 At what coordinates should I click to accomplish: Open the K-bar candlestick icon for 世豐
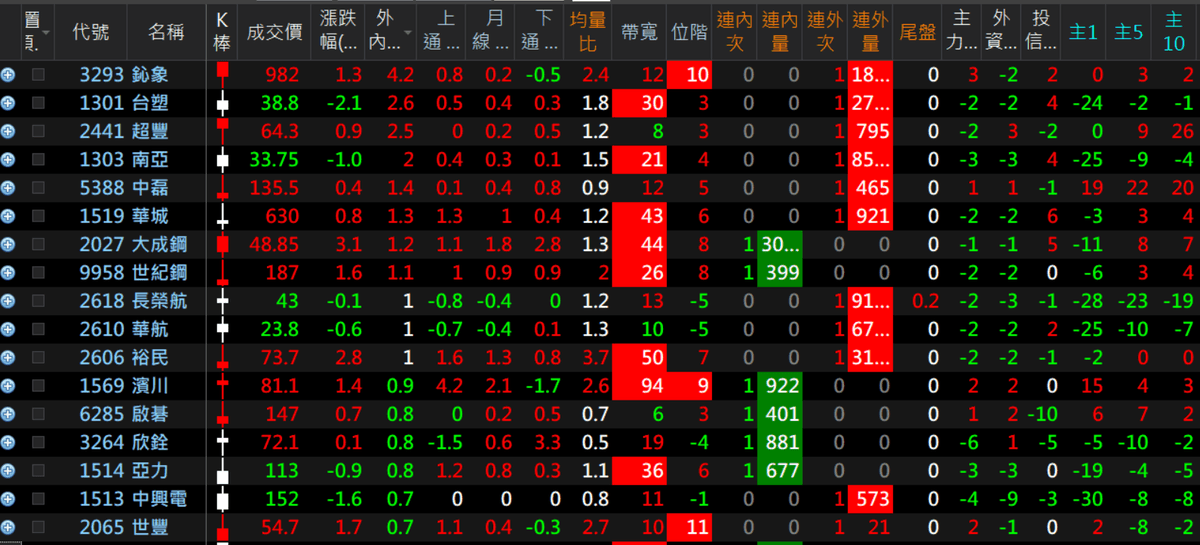(x=223, y=526)
